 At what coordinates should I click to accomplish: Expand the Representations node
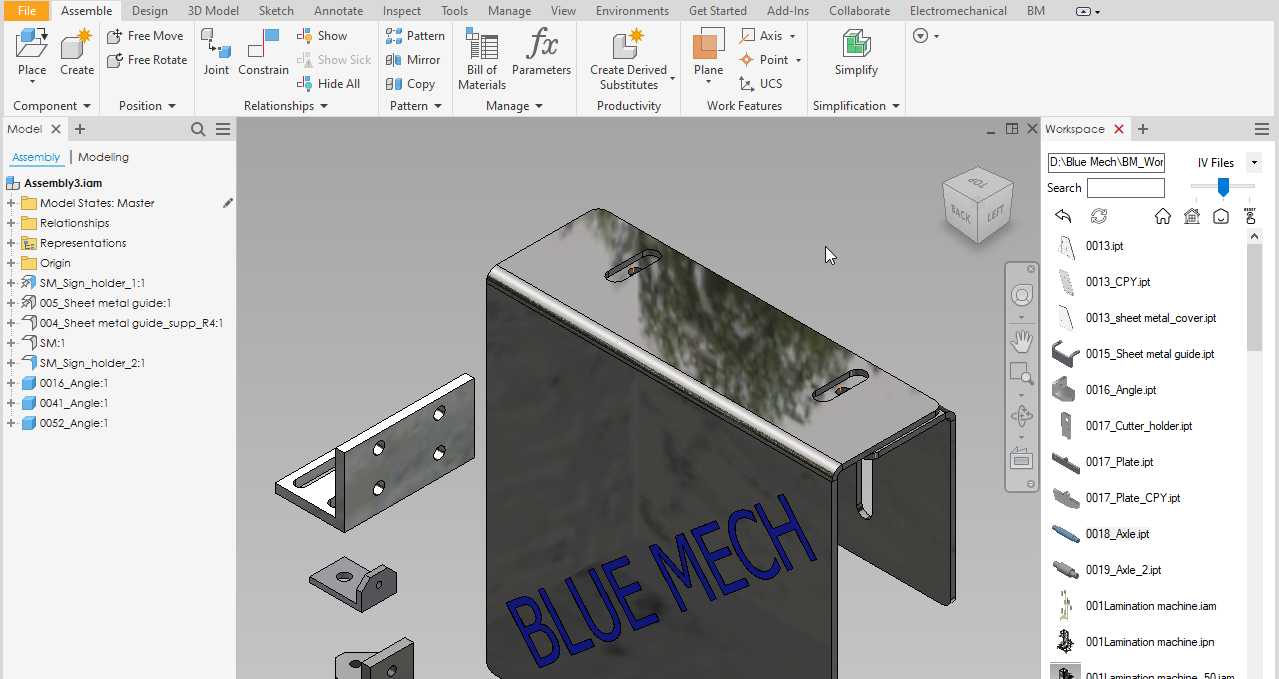[11, 243]
